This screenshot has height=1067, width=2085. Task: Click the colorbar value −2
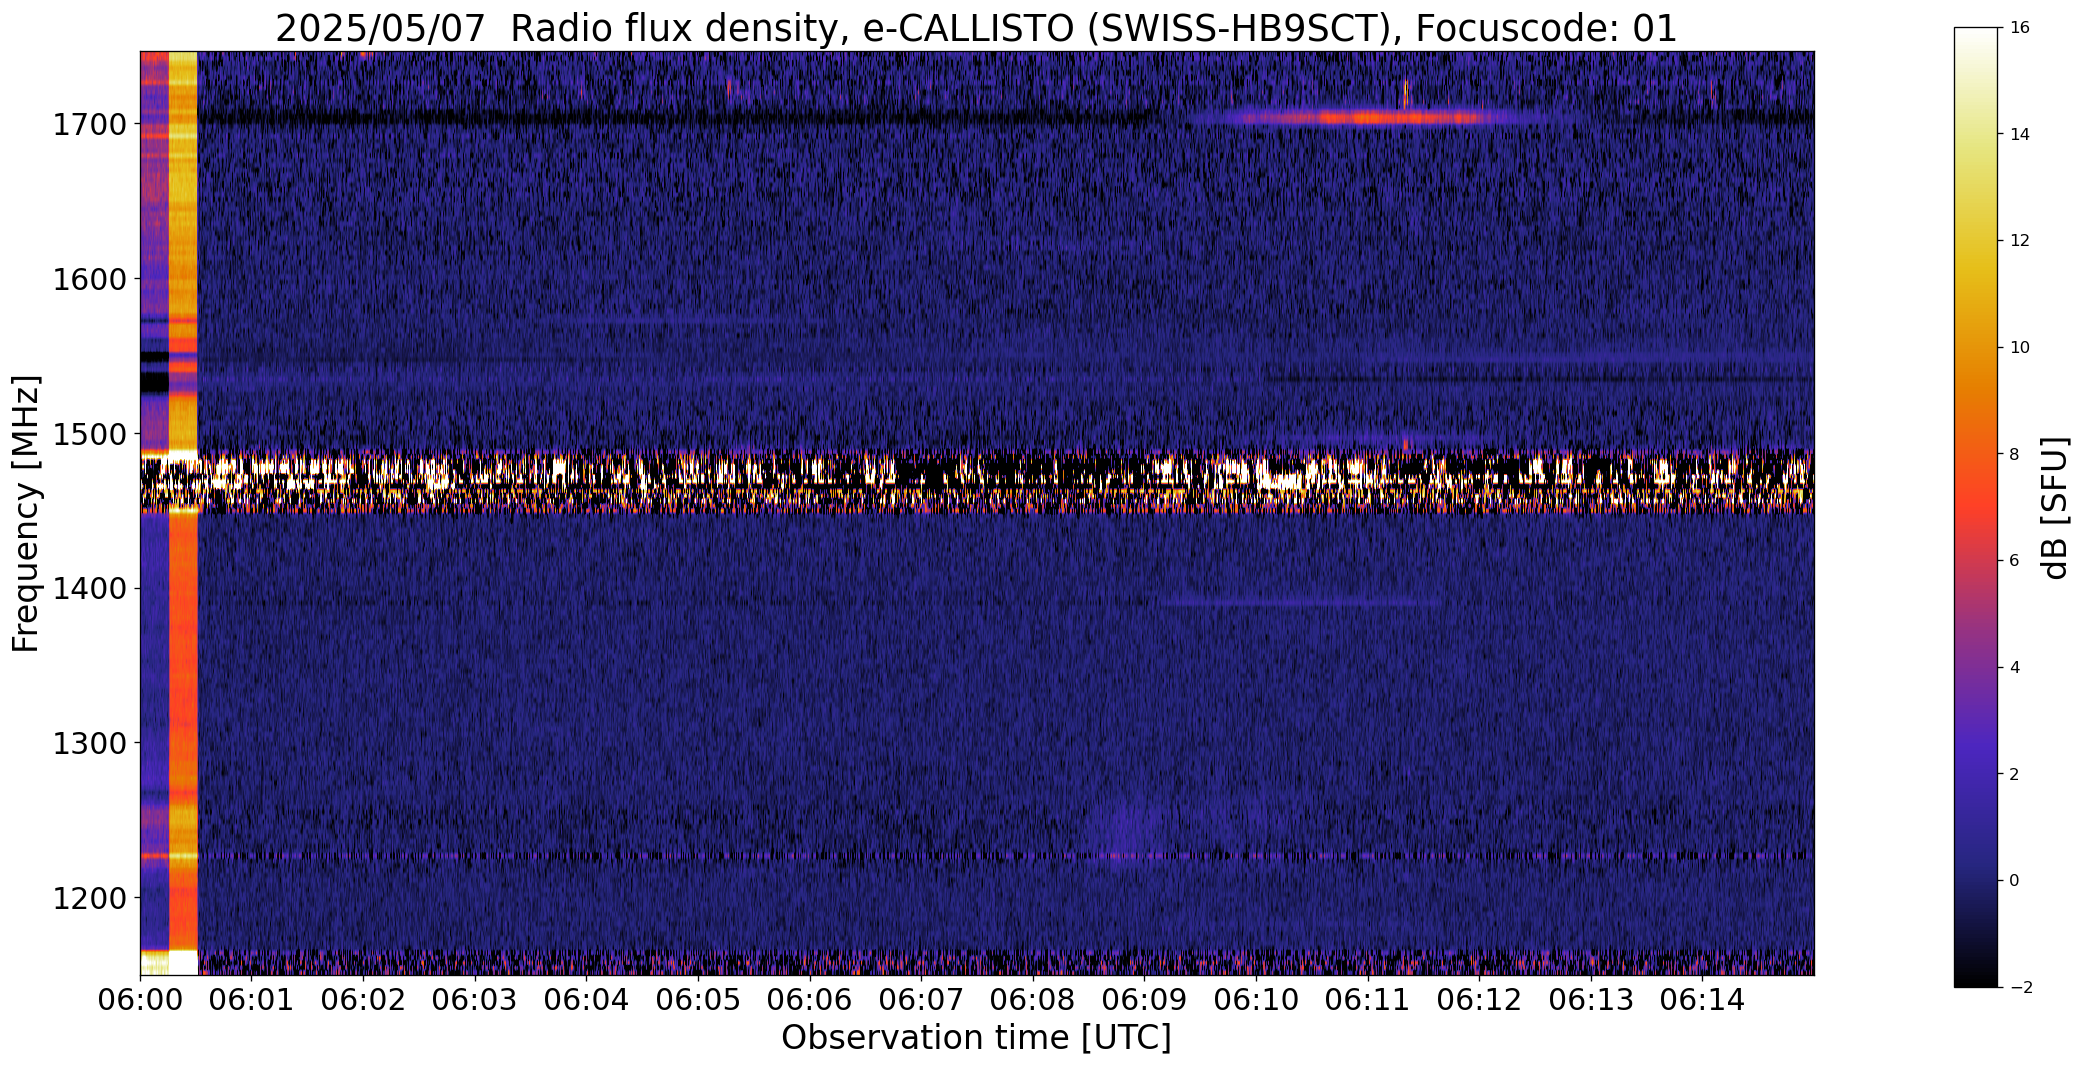2020,987
